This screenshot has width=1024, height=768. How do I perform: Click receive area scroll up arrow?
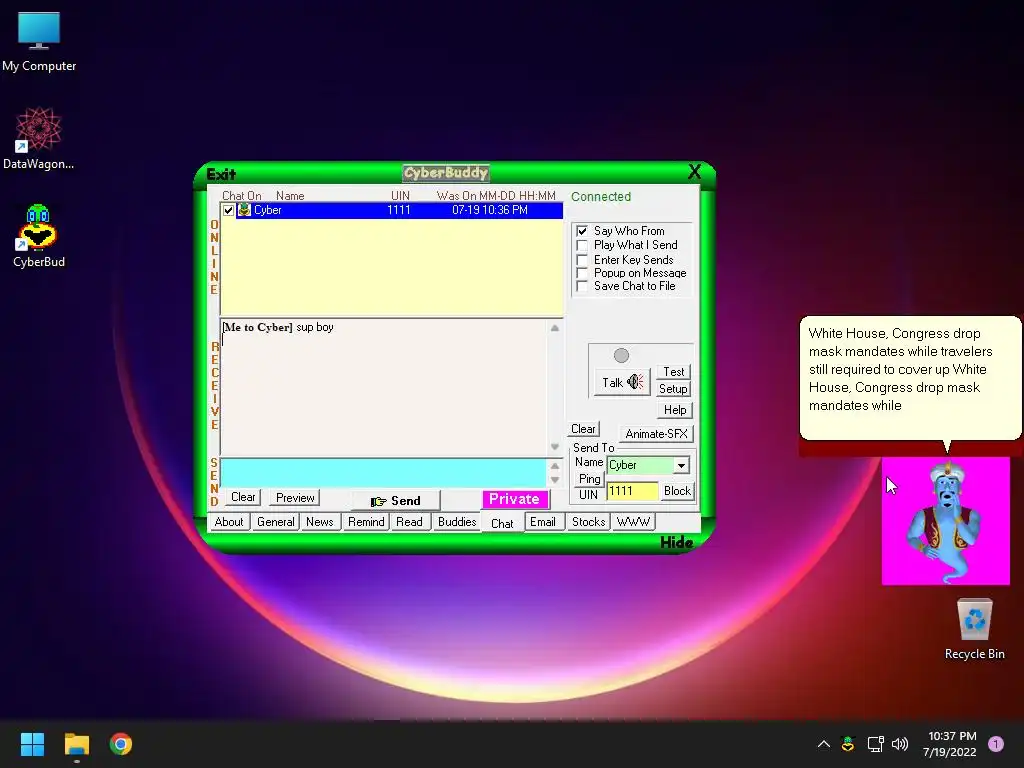[554, 328]
